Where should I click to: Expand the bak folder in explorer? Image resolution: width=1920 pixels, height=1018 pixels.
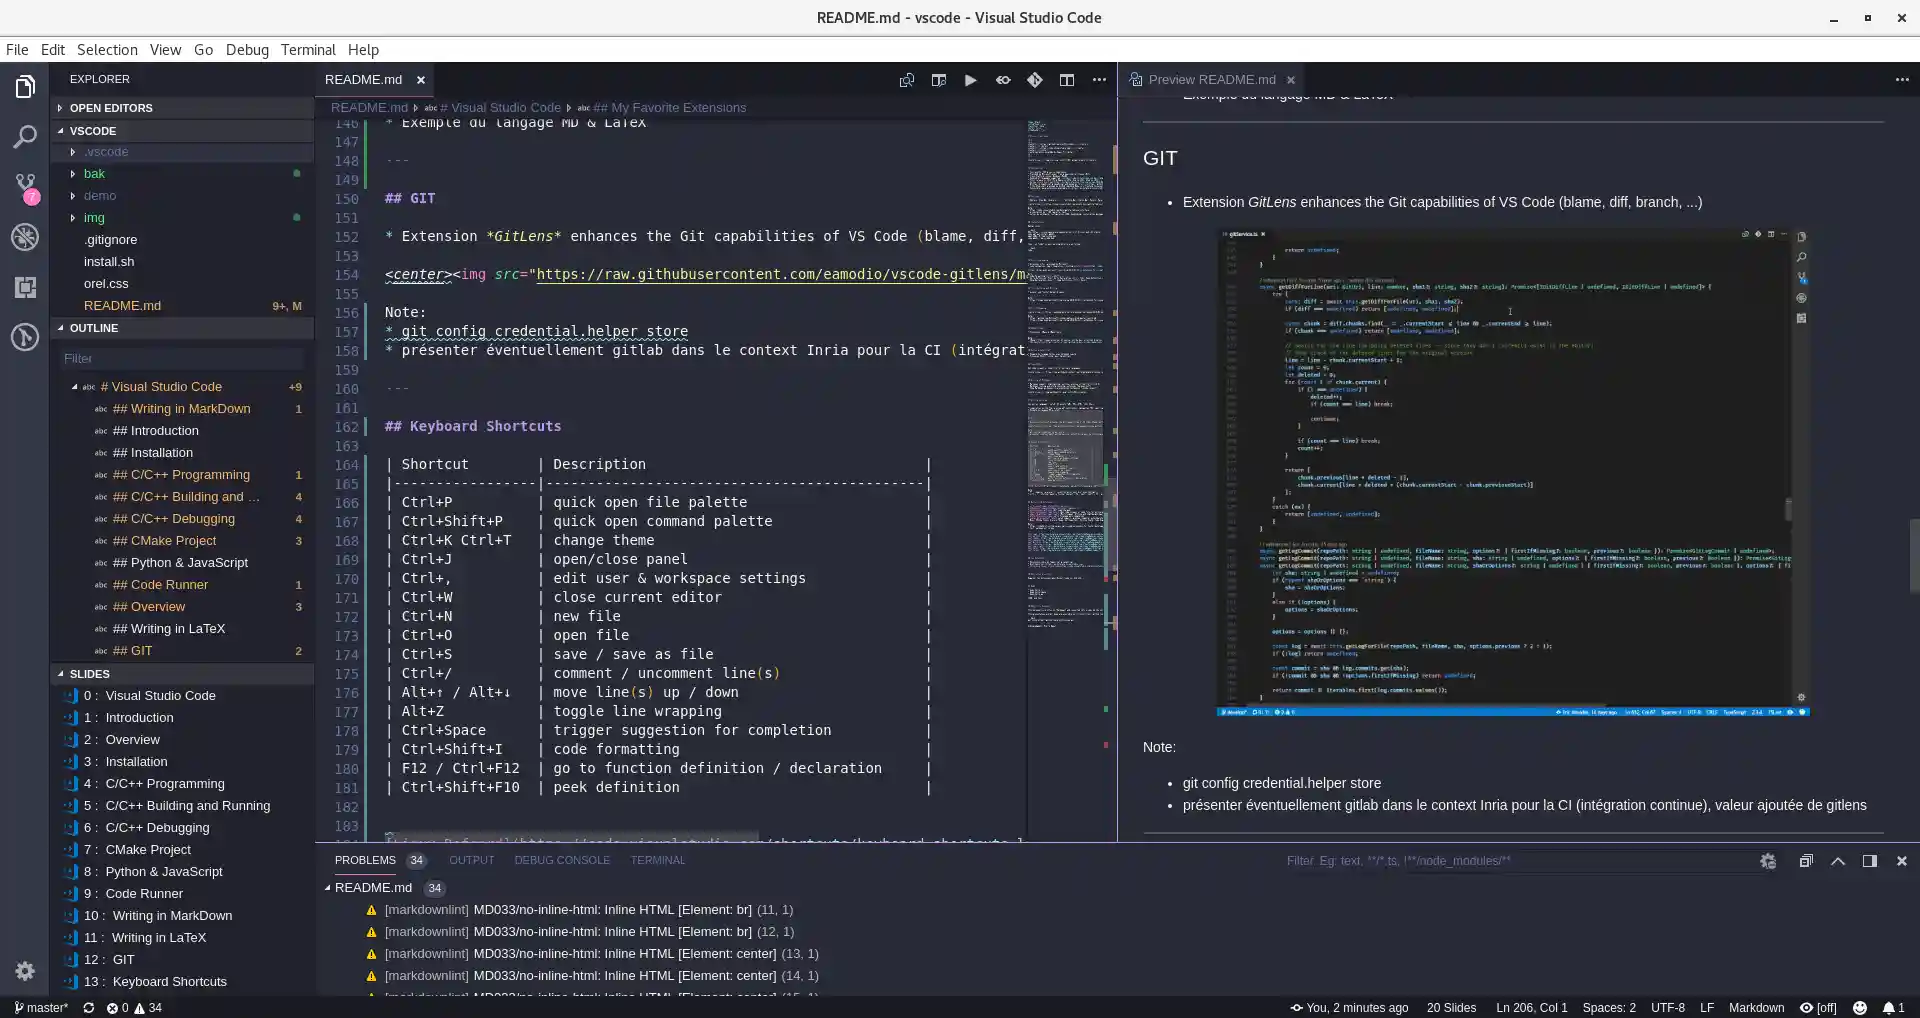click(94, 174)
